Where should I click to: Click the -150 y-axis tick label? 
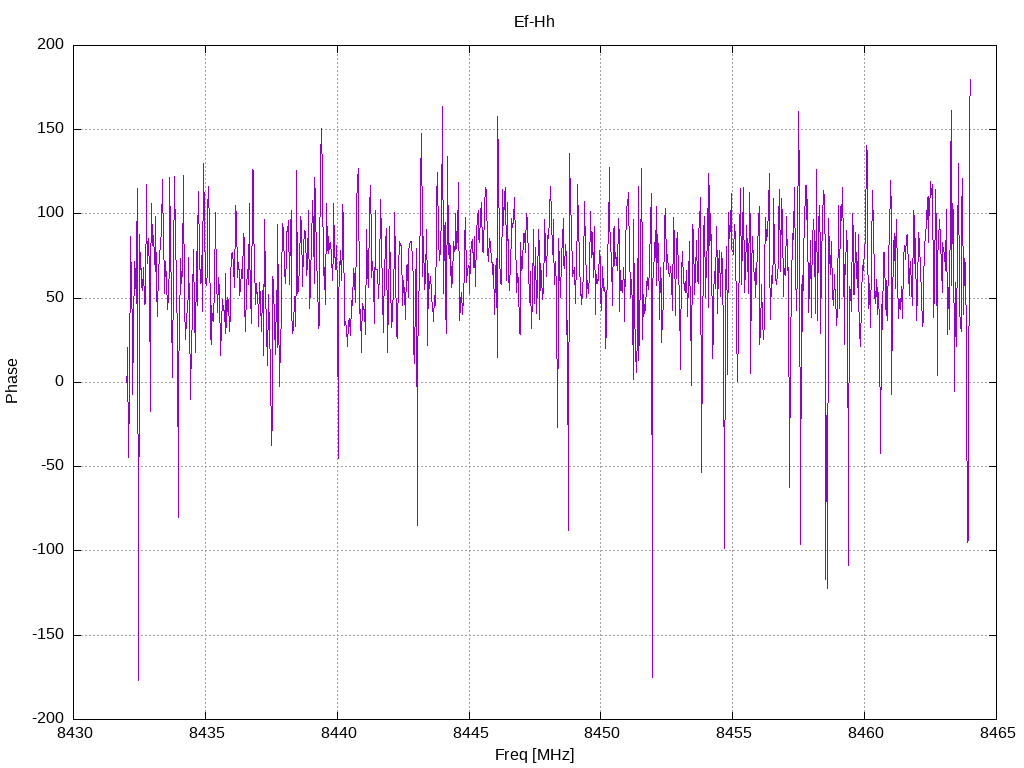click(48, 634)
